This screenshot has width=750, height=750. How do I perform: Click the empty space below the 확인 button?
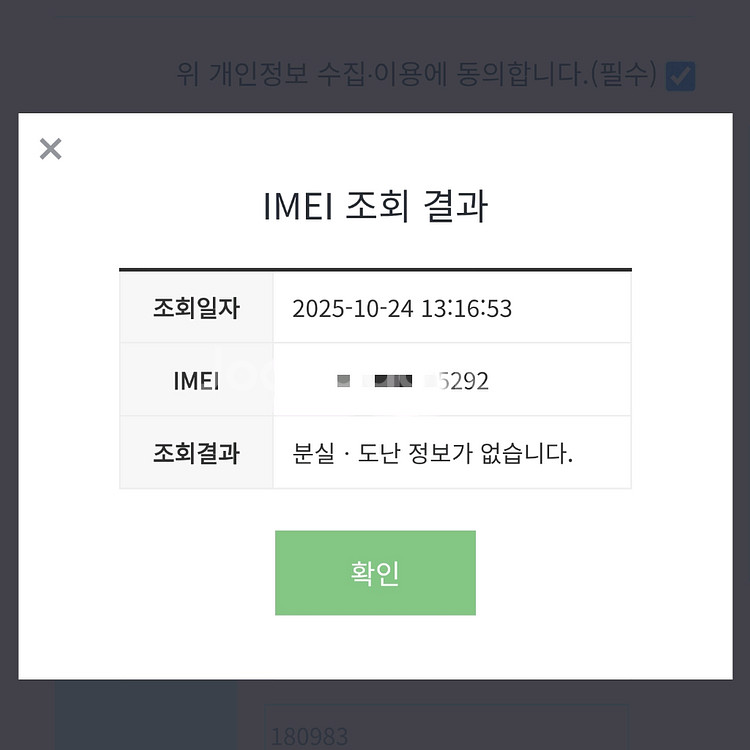[x=375, y=647]
